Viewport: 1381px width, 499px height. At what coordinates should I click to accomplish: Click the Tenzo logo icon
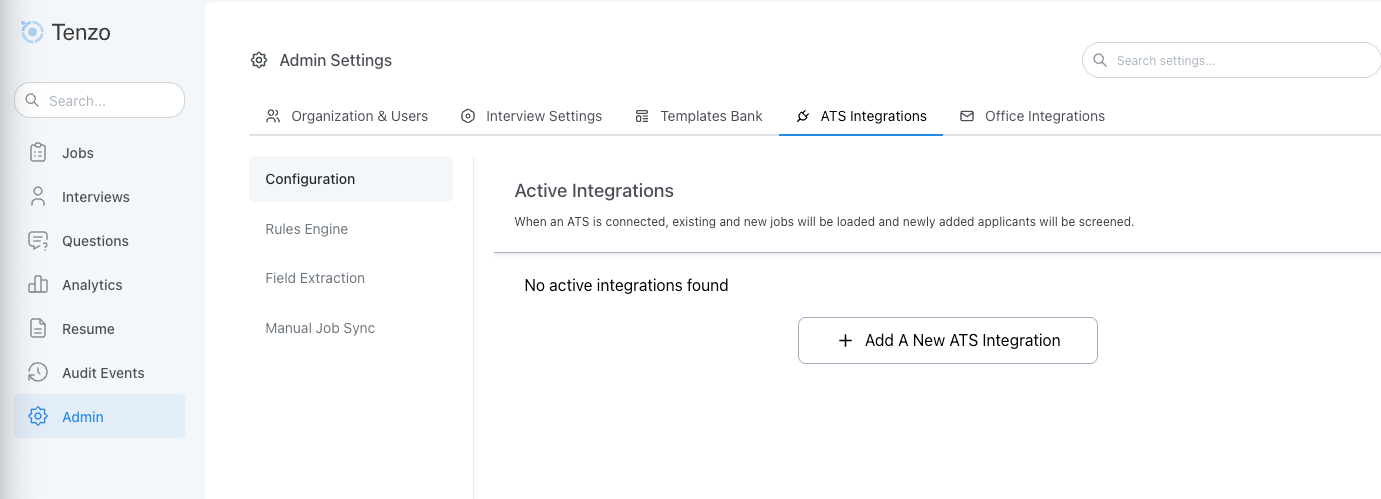click(x=32, y=32)
